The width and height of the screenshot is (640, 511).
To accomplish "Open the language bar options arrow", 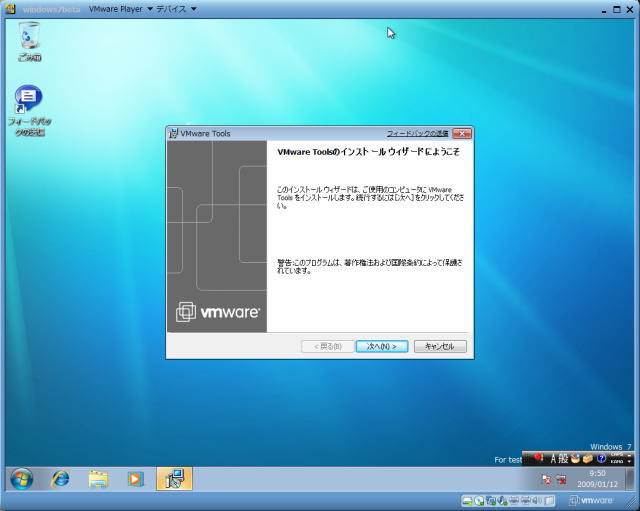I will [629, 462].
